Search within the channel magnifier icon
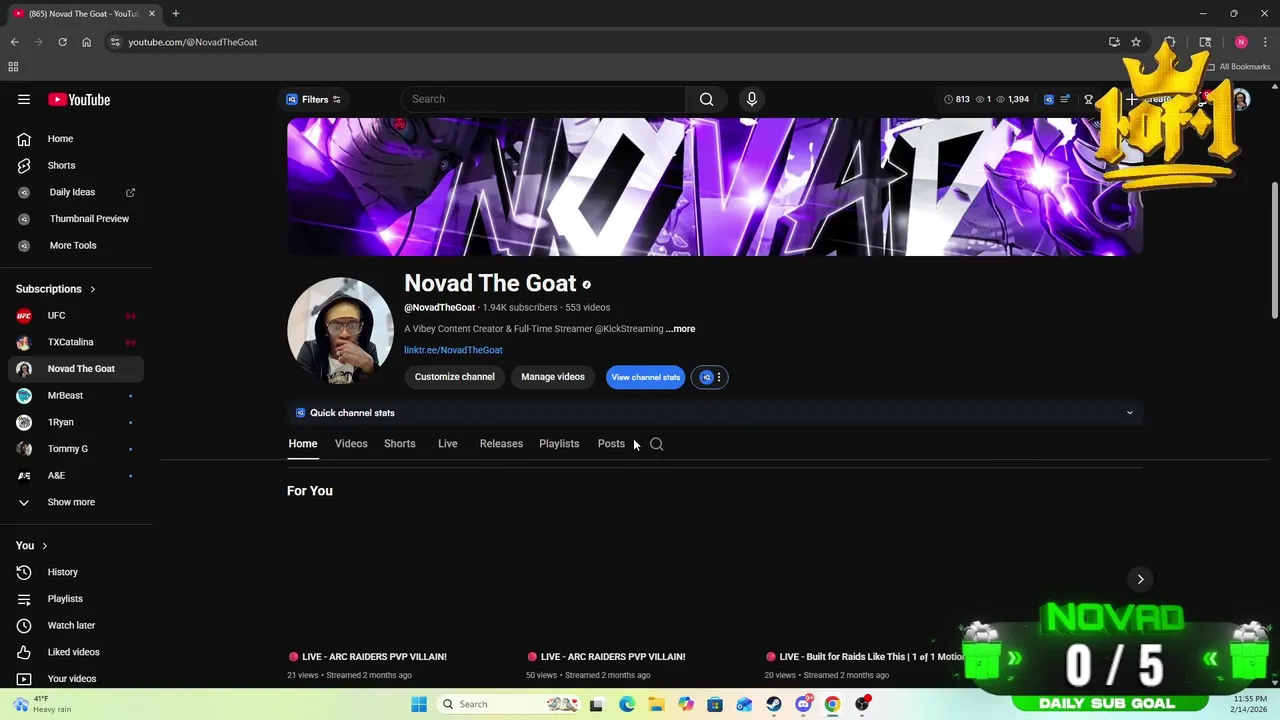The image size is (1280, 720). 657,444
